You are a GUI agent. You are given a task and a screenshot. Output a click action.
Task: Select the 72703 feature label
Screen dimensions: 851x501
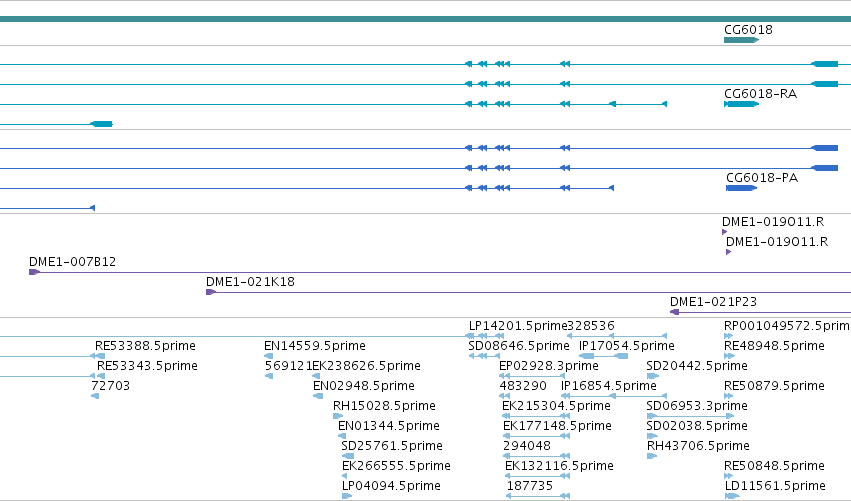pyautogui.click(x=111, y=386)
